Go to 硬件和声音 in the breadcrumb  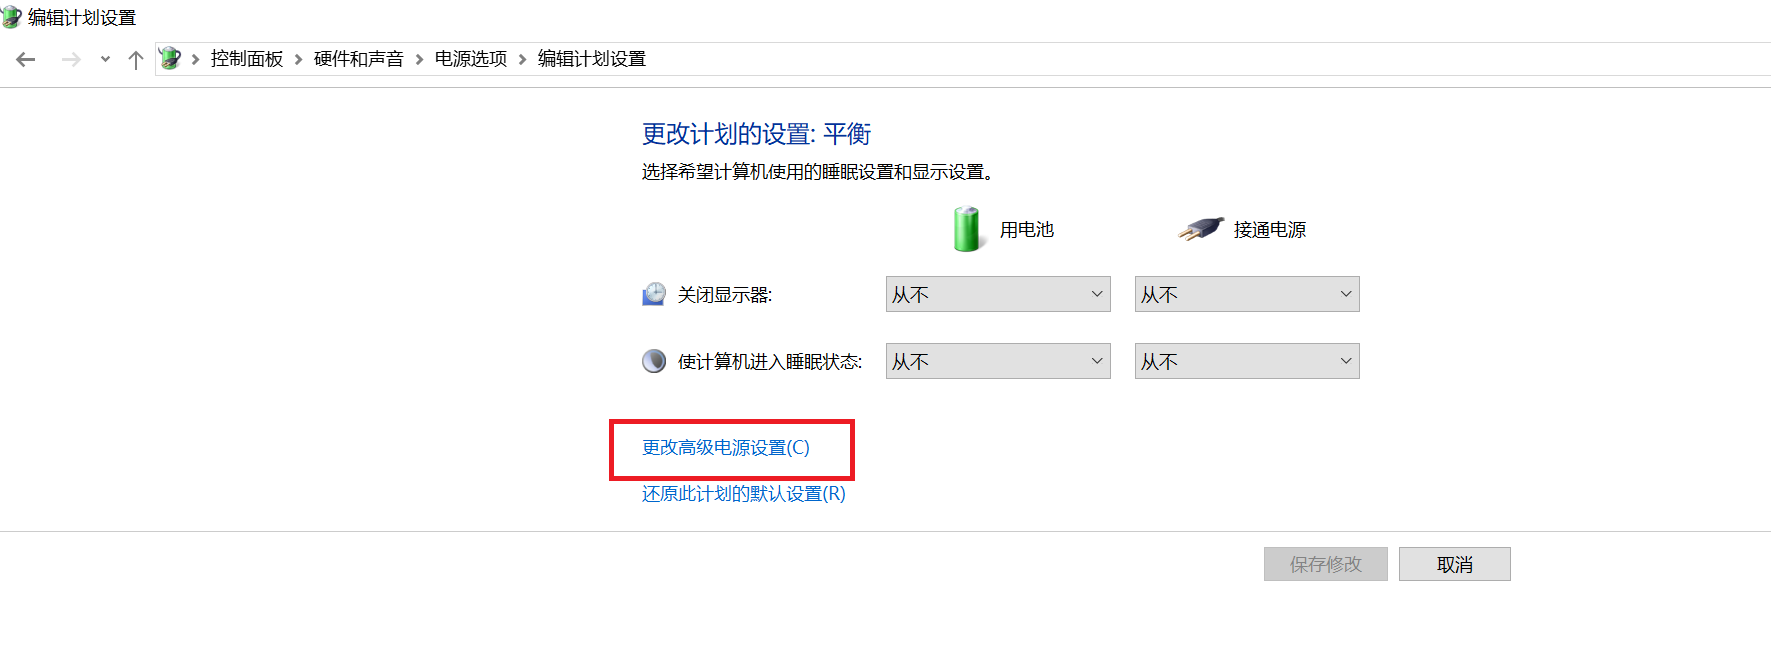[359, 59]
